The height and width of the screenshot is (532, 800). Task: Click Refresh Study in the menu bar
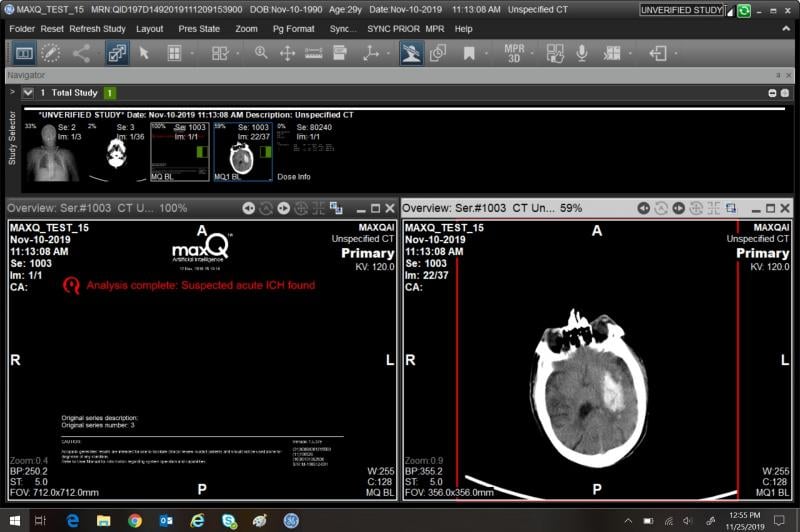coord(98,29)
